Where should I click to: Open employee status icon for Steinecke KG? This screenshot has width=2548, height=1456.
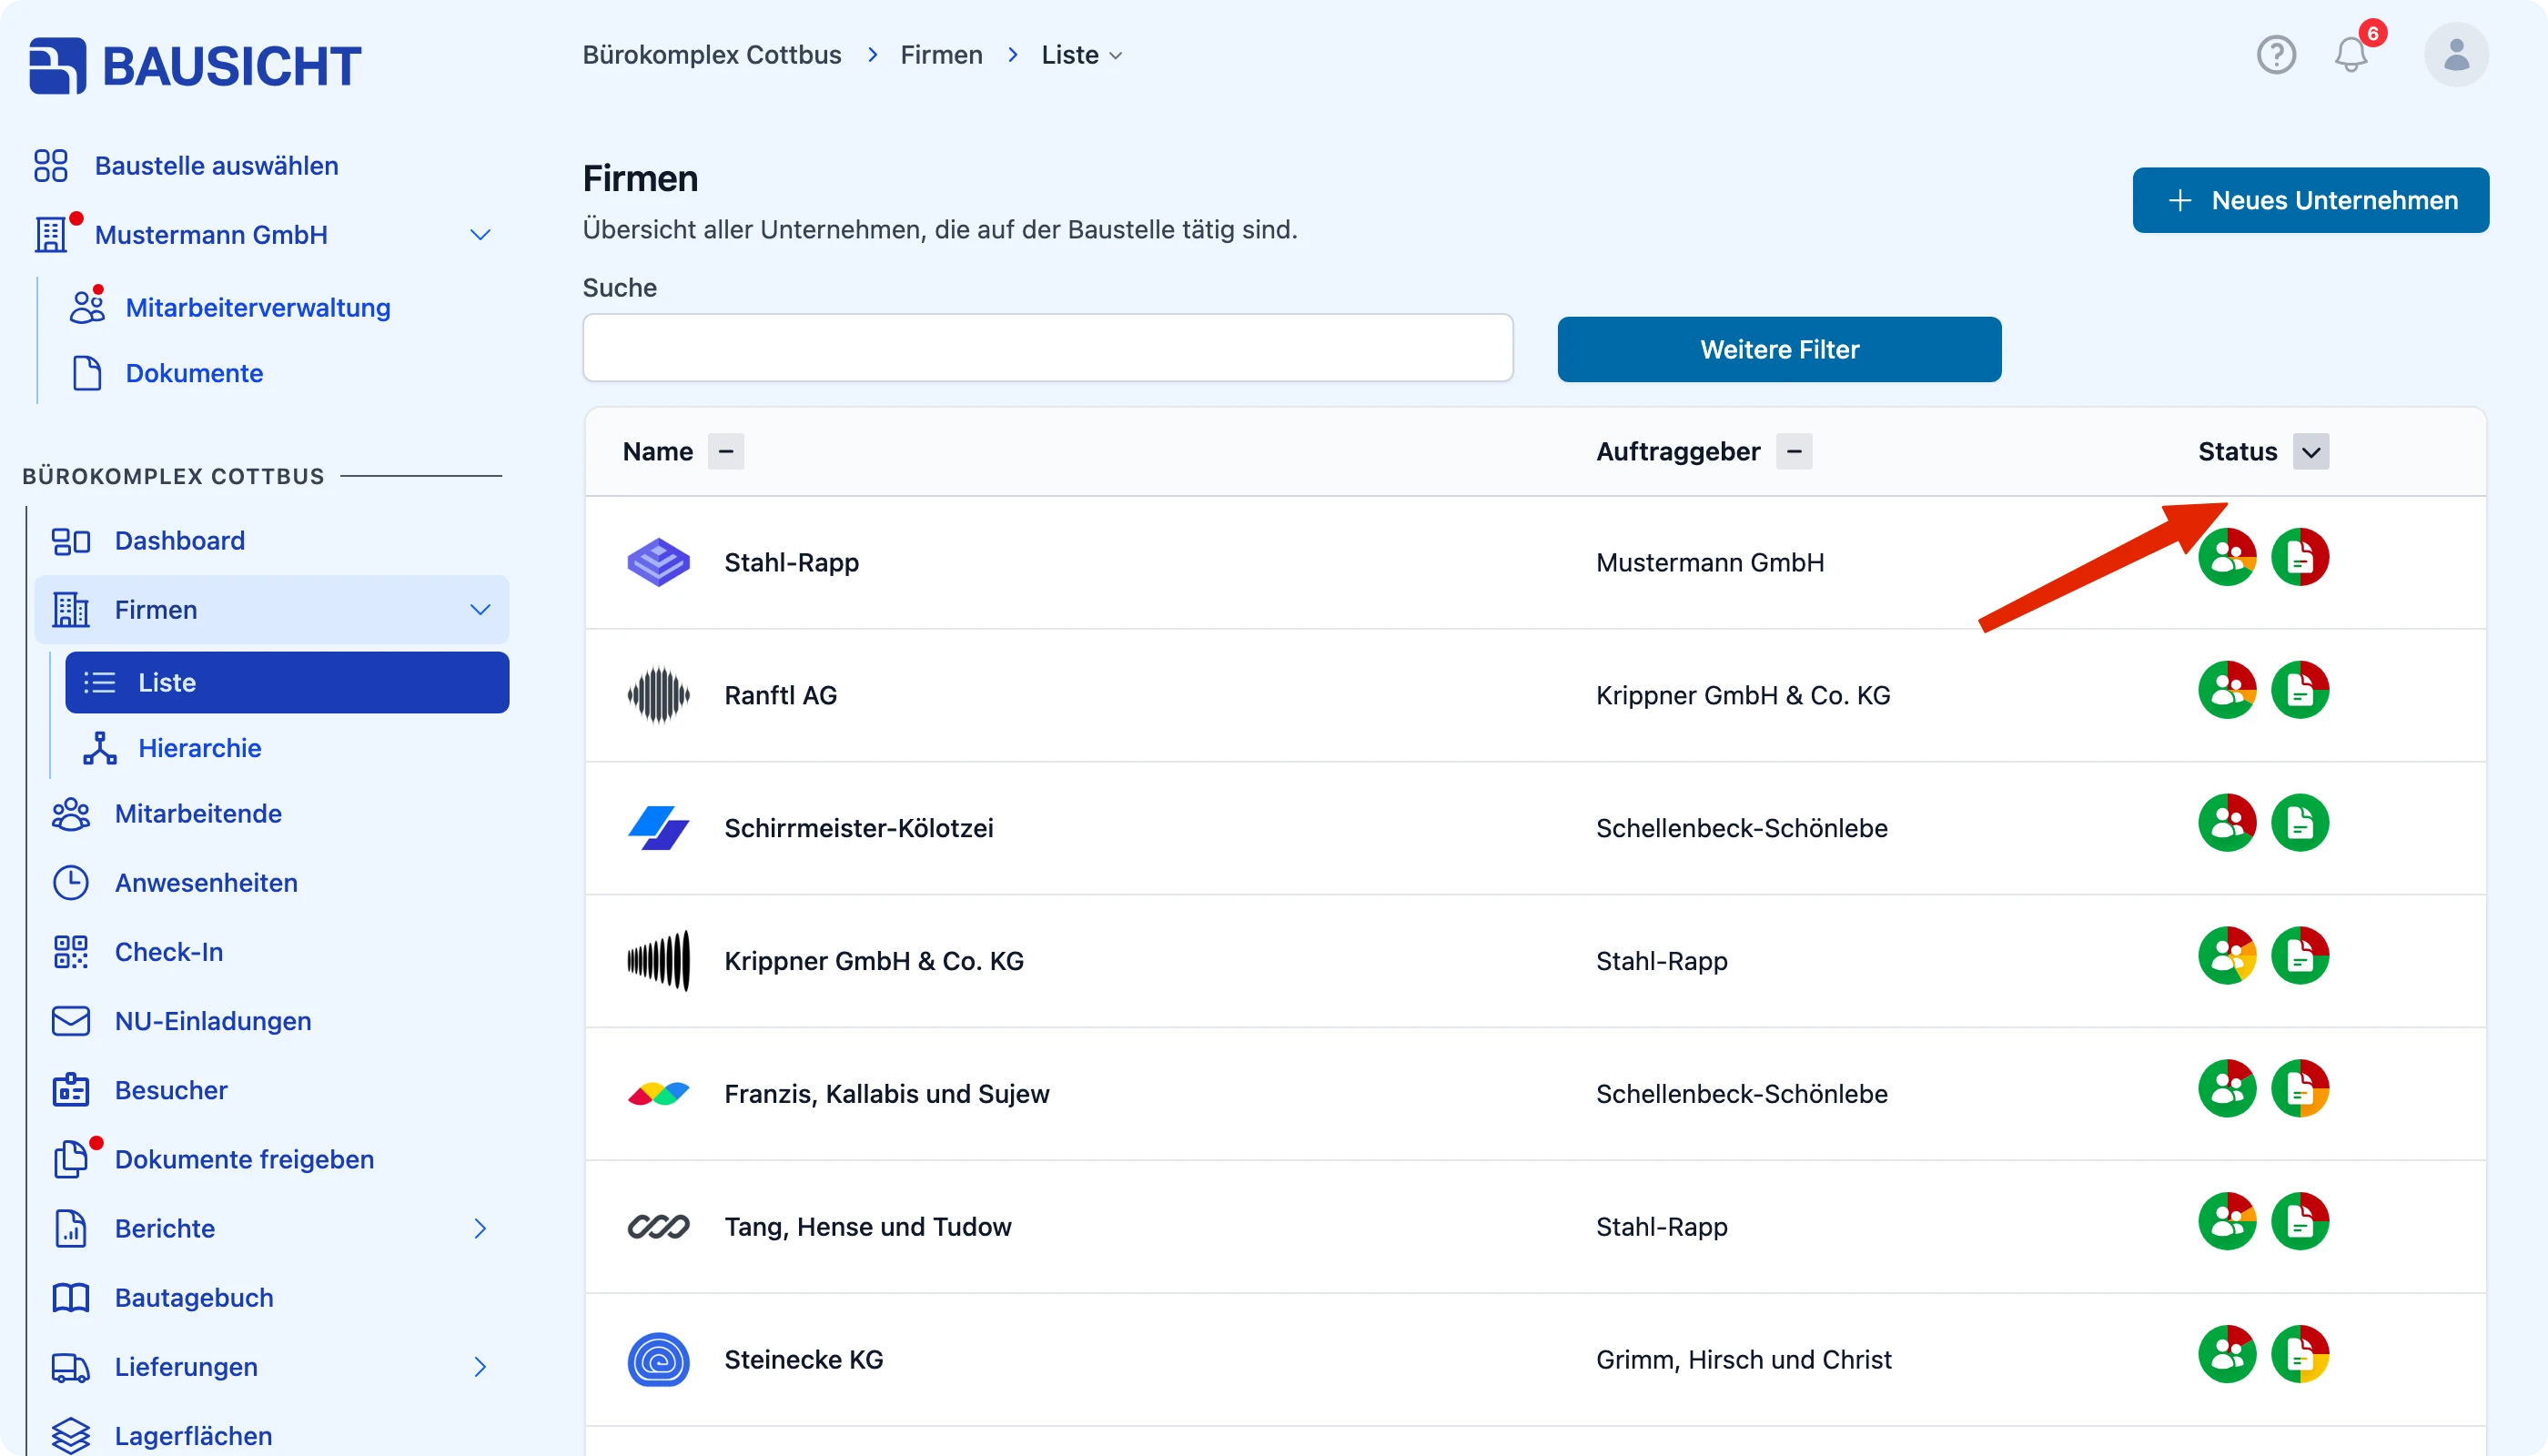(2227, 1355)
